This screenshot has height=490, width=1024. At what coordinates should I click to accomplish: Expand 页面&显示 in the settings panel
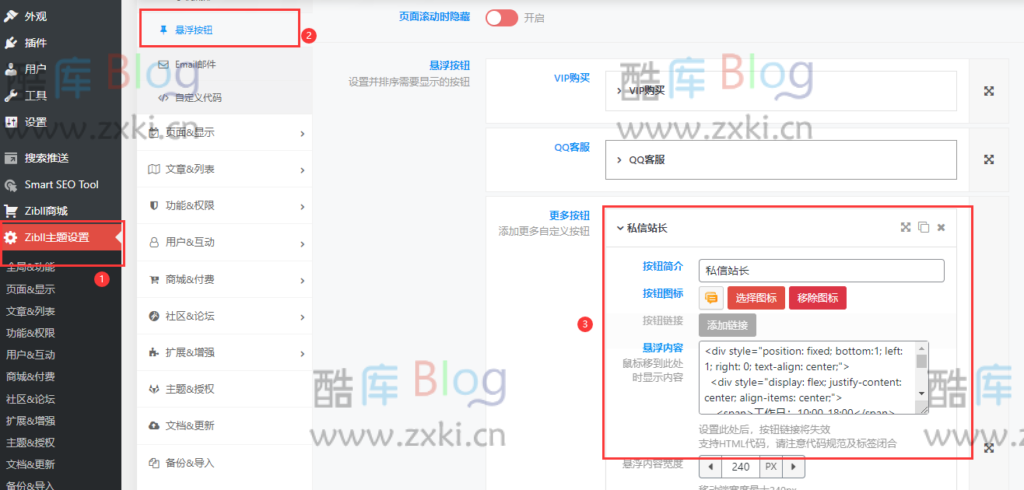tap(225, 133)
